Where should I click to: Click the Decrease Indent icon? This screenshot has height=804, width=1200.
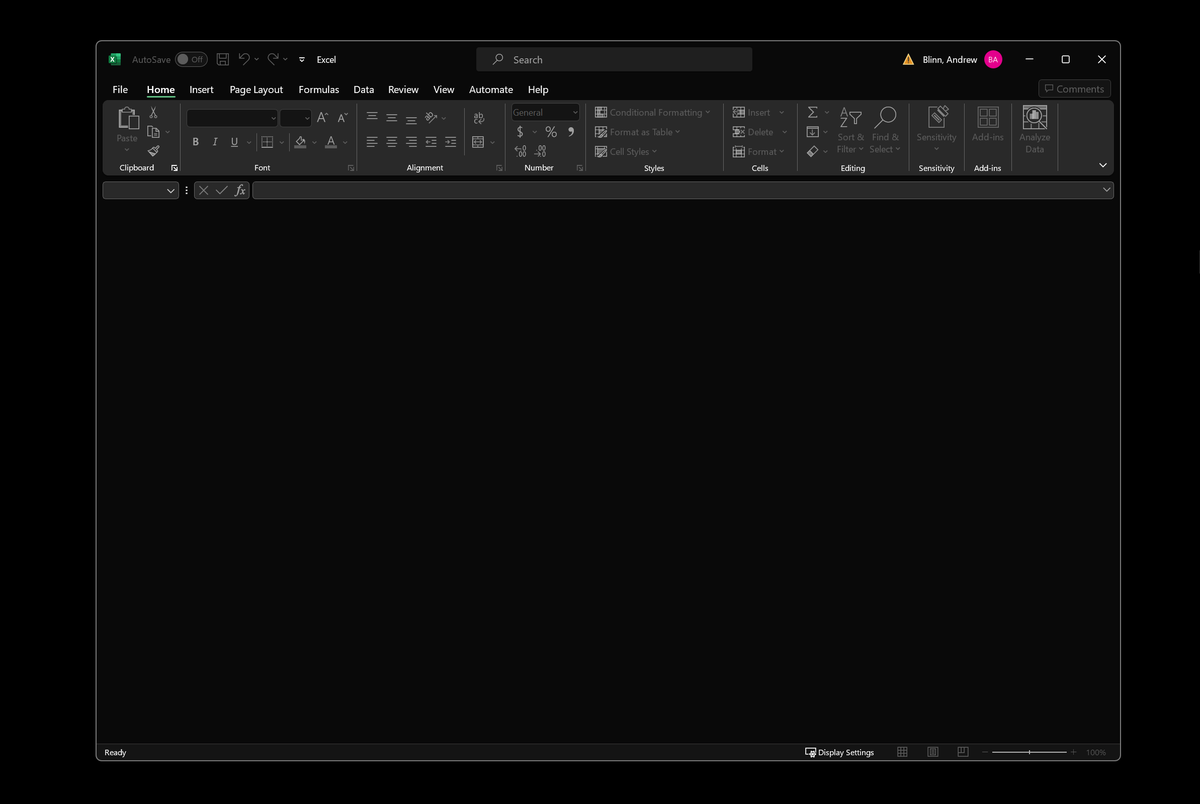(x=431, y=142)
